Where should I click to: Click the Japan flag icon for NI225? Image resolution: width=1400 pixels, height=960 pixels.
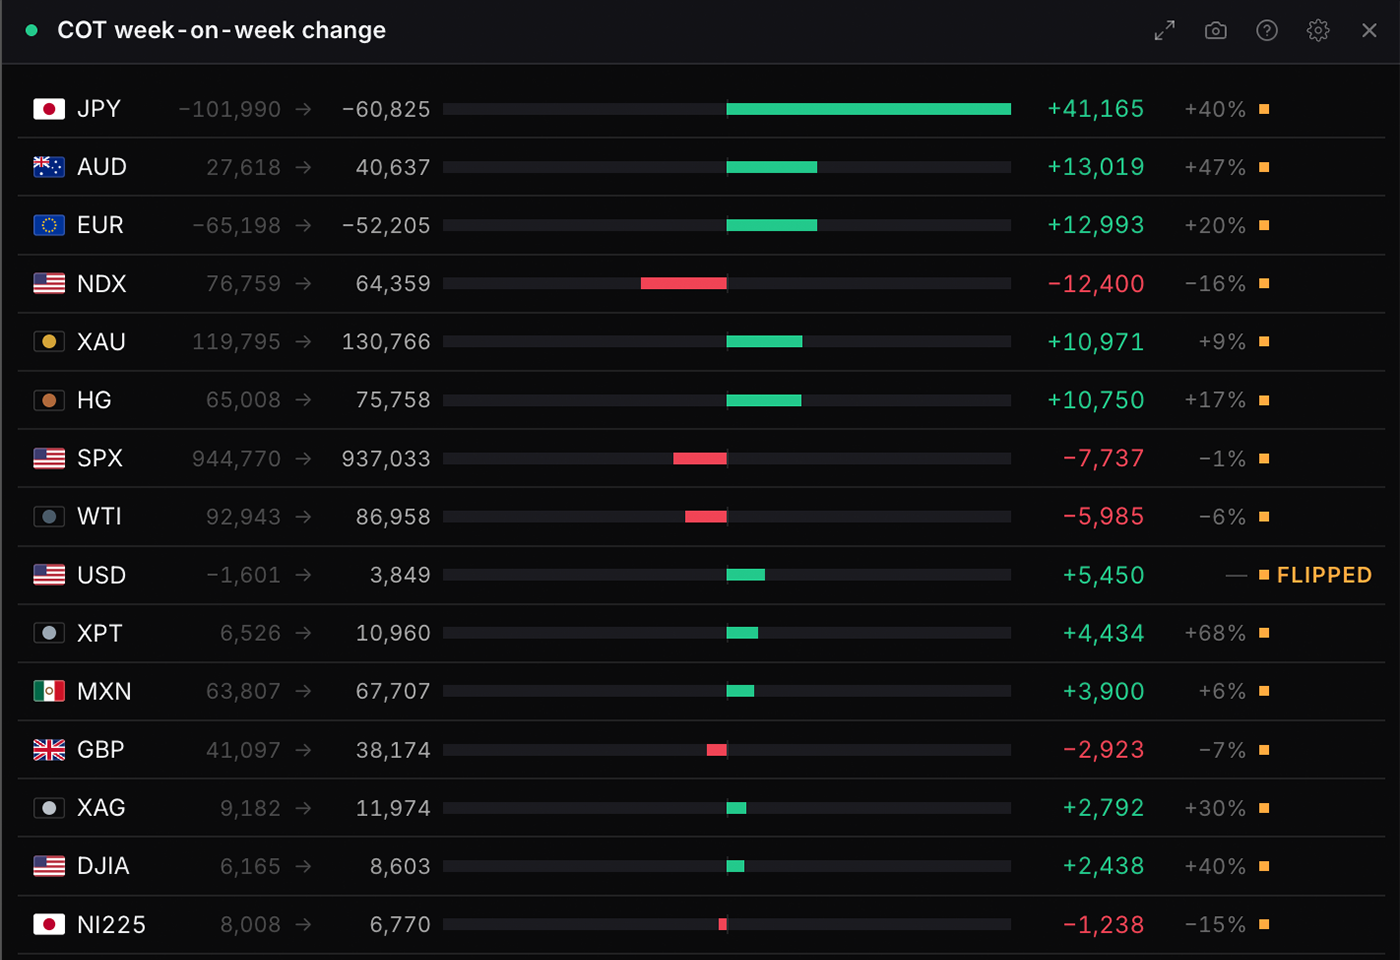coord(49,924)
